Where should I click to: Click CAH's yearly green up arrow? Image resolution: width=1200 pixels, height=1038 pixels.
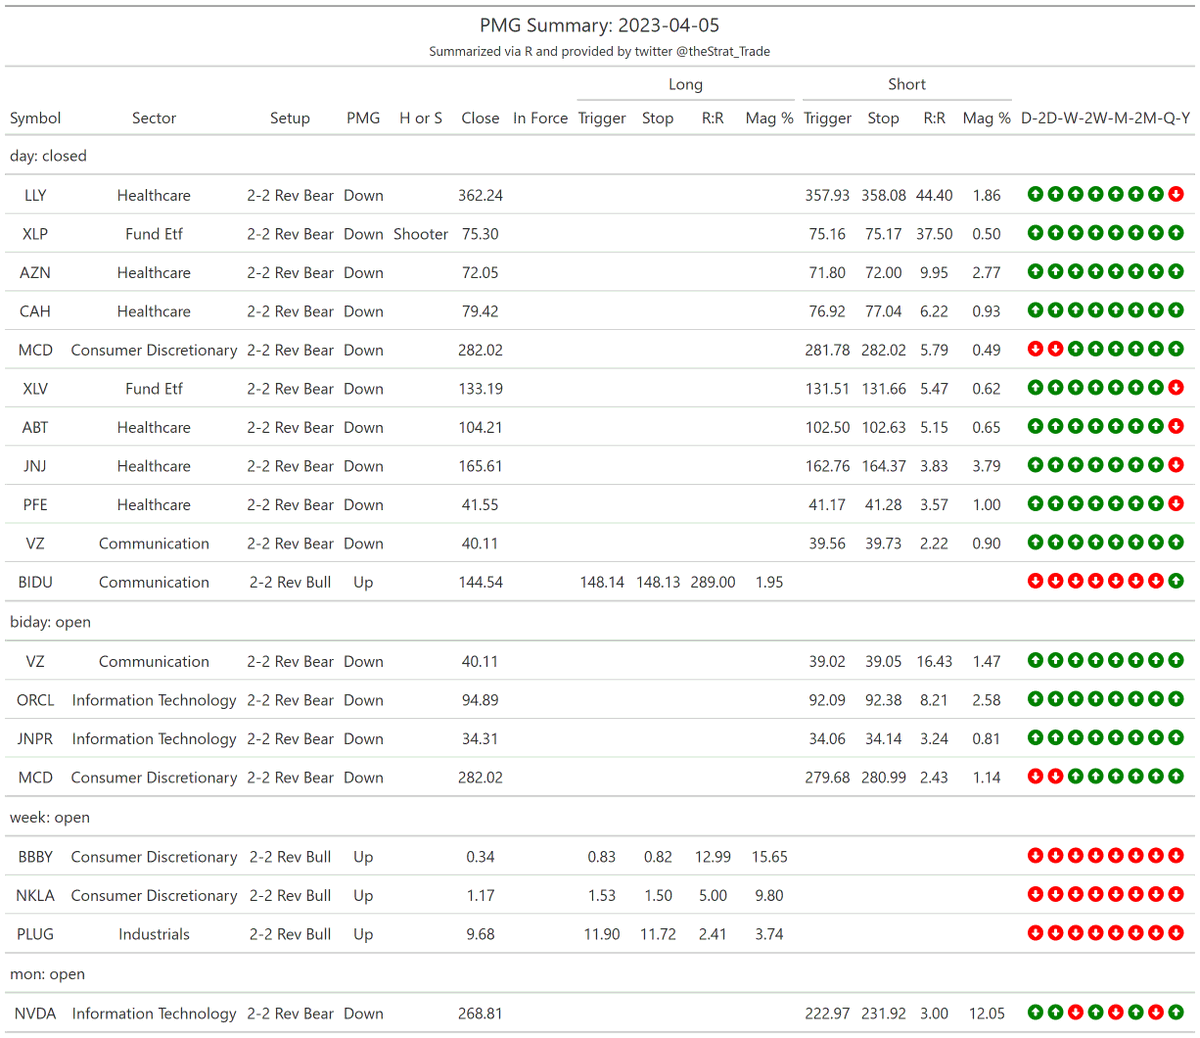pyautogui.click(x=1176, y=311)
